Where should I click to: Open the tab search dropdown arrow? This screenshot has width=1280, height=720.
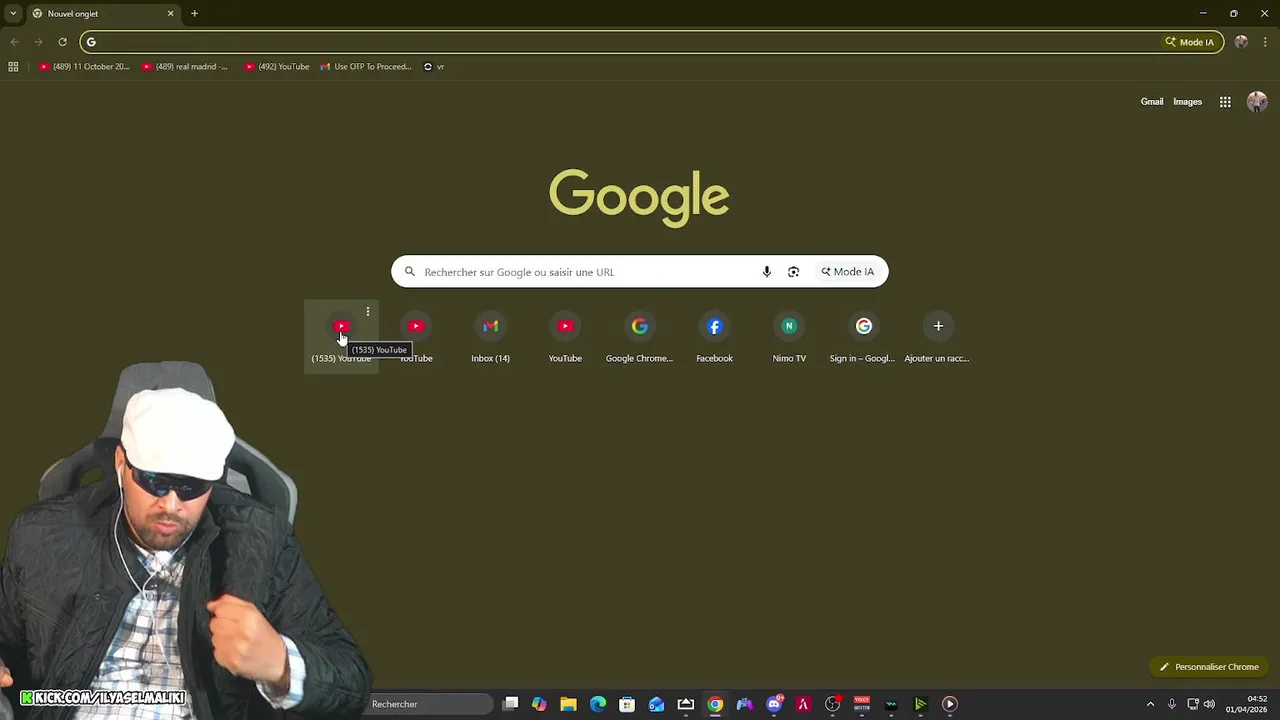(13, 14)
